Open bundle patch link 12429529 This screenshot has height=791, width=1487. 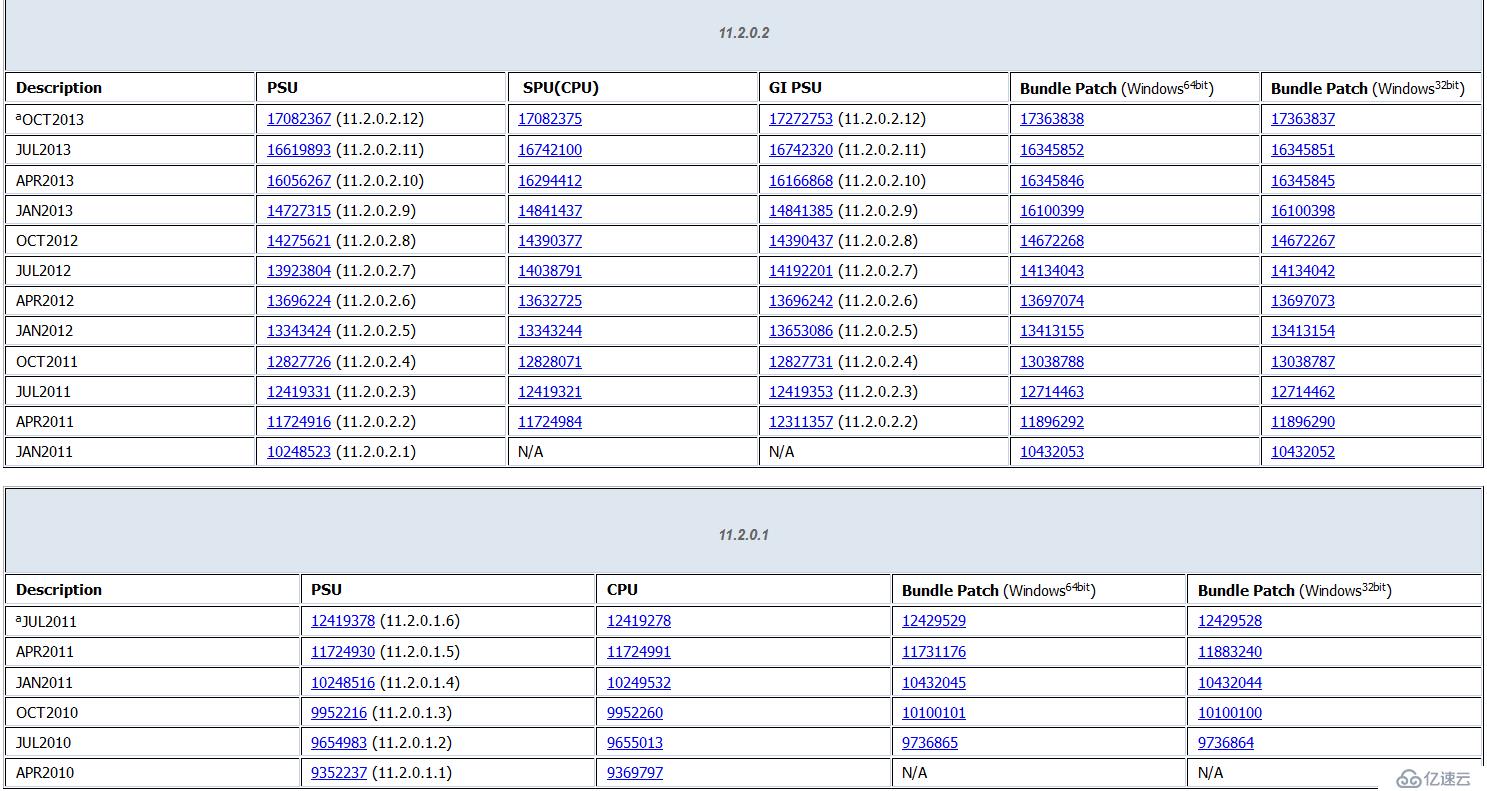click(x=934, y=621)
